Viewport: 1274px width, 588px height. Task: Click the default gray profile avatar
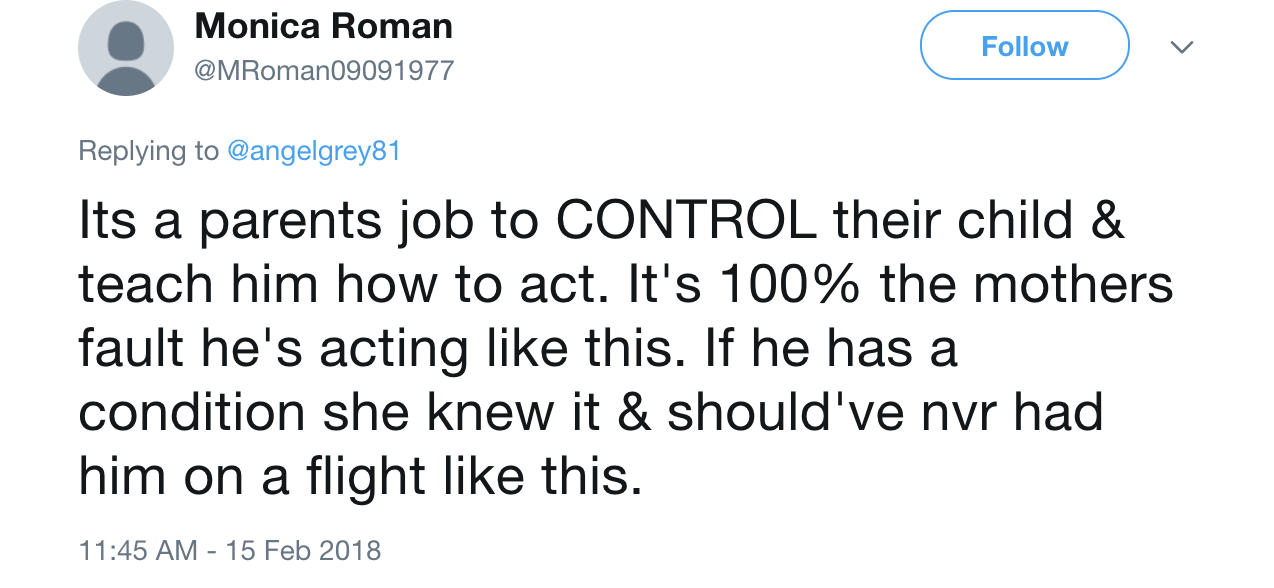127,49
